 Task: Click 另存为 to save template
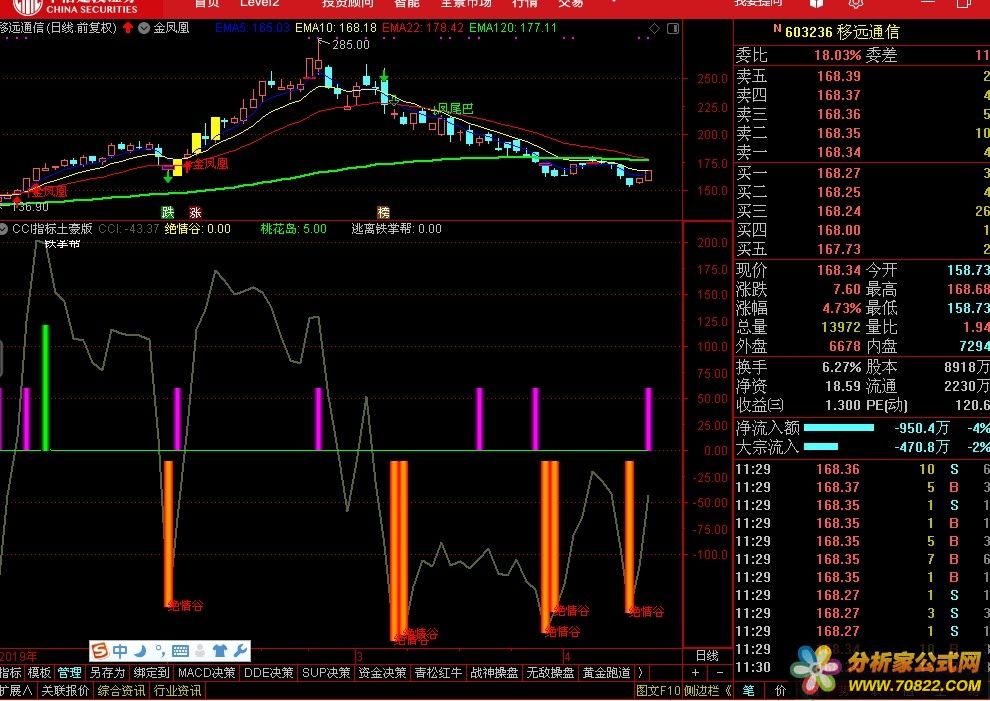click(107, 673)
